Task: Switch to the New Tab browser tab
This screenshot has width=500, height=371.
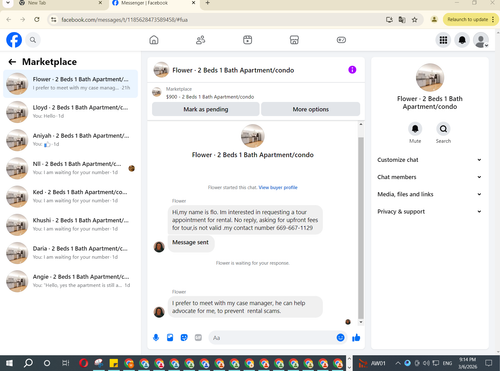Action: coord(60,3)
